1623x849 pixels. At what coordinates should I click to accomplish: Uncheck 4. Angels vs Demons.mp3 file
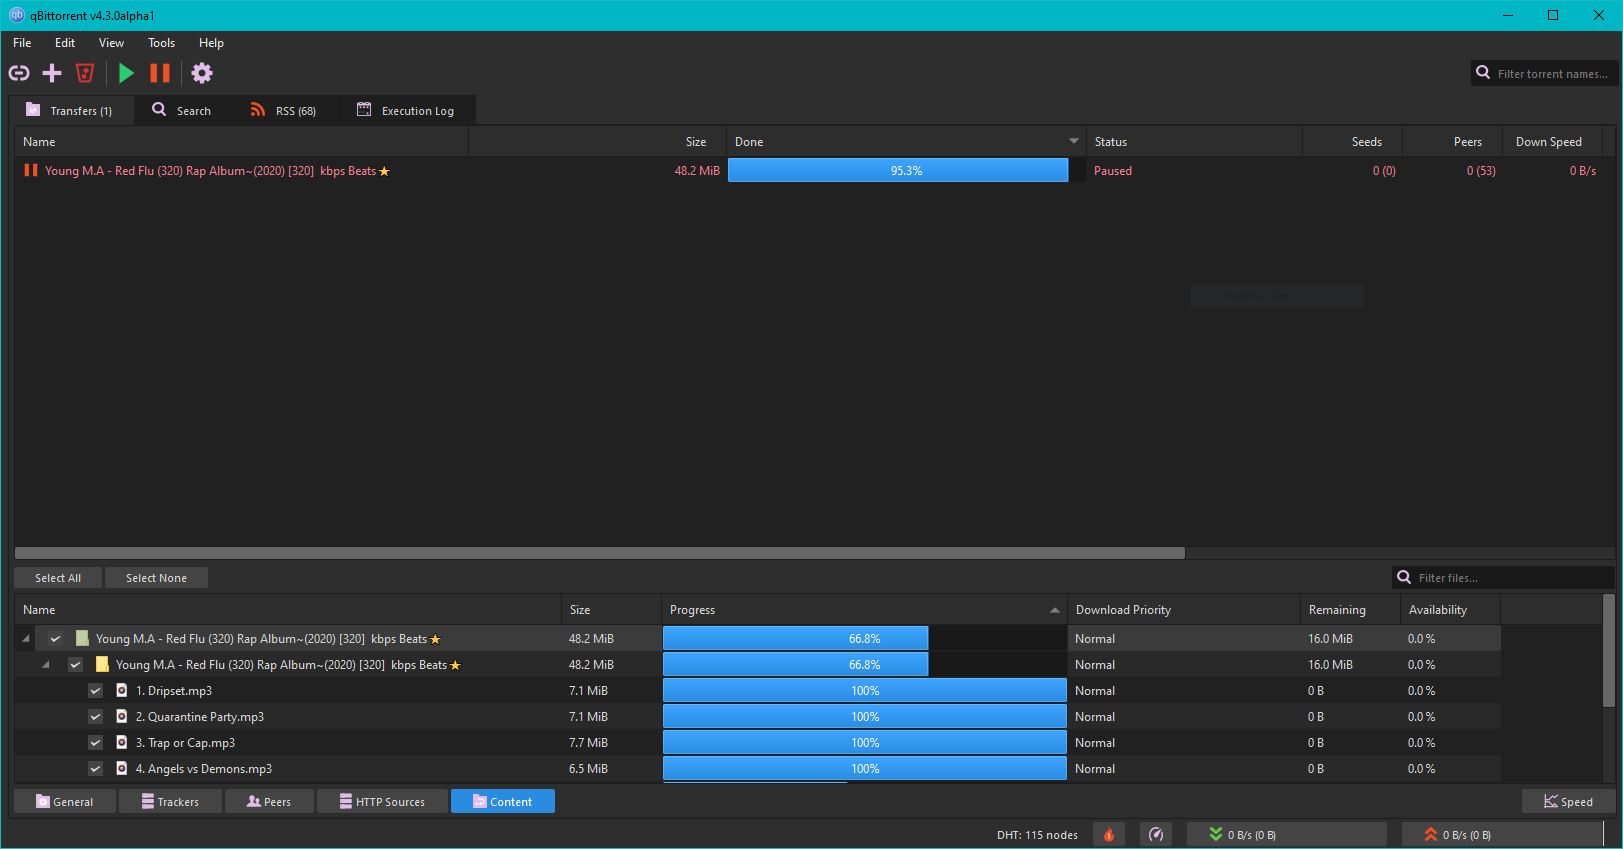pos(95,768)
